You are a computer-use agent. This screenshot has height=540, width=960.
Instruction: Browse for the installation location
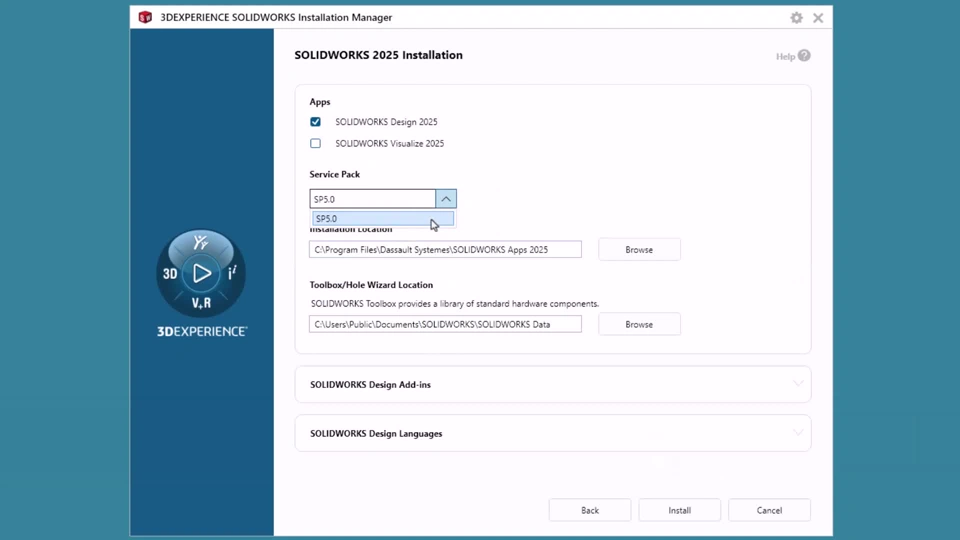(x=639, y=250)
